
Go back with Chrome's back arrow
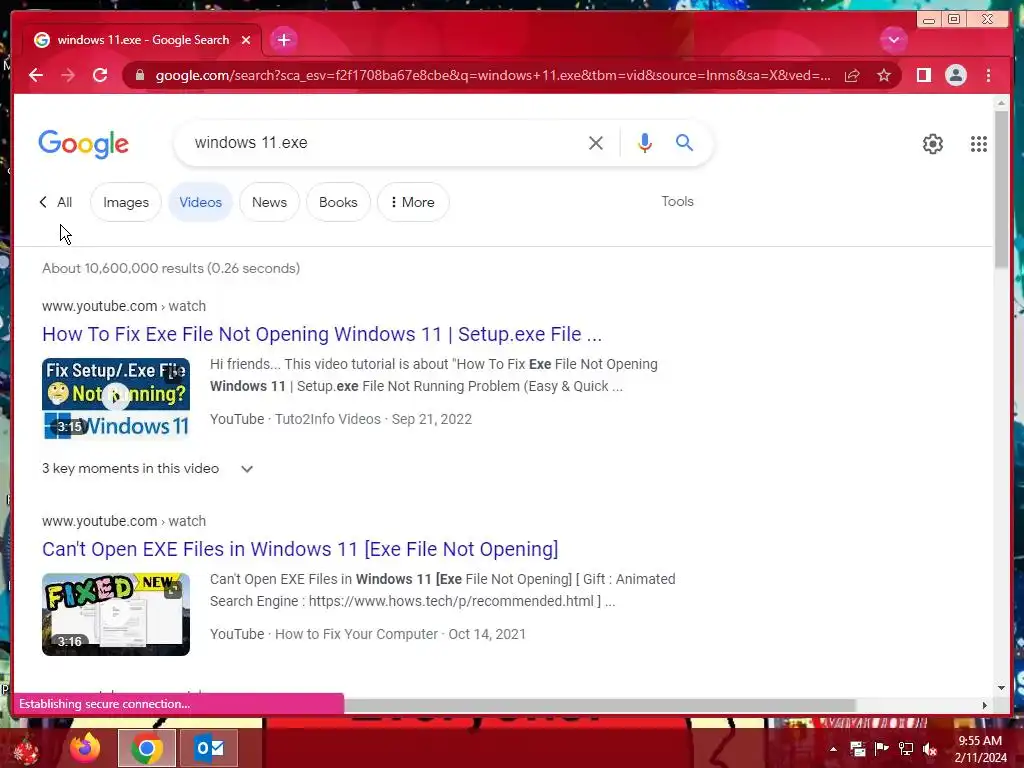(x=36, y=75)
